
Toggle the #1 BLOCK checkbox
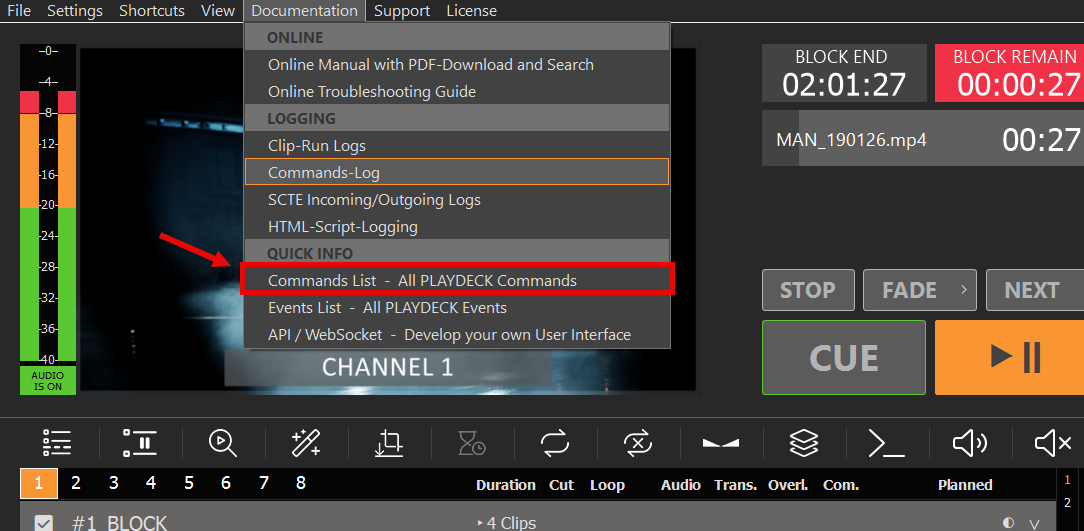[44, 523]
